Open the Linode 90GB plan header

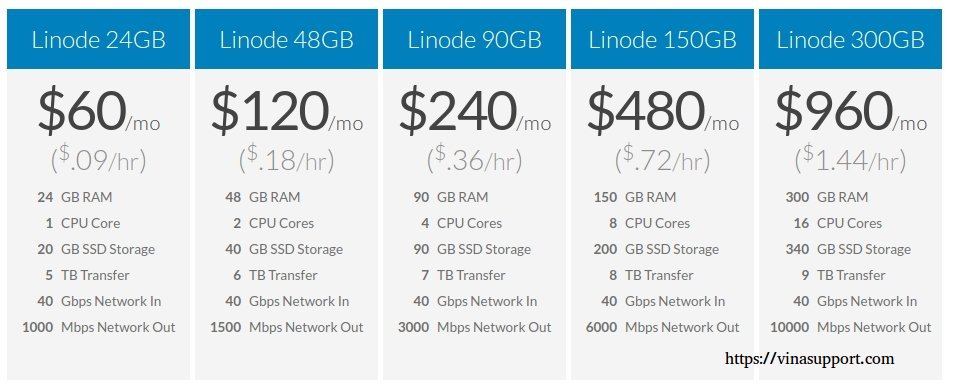pyautogui.click(x=474, y=39)
